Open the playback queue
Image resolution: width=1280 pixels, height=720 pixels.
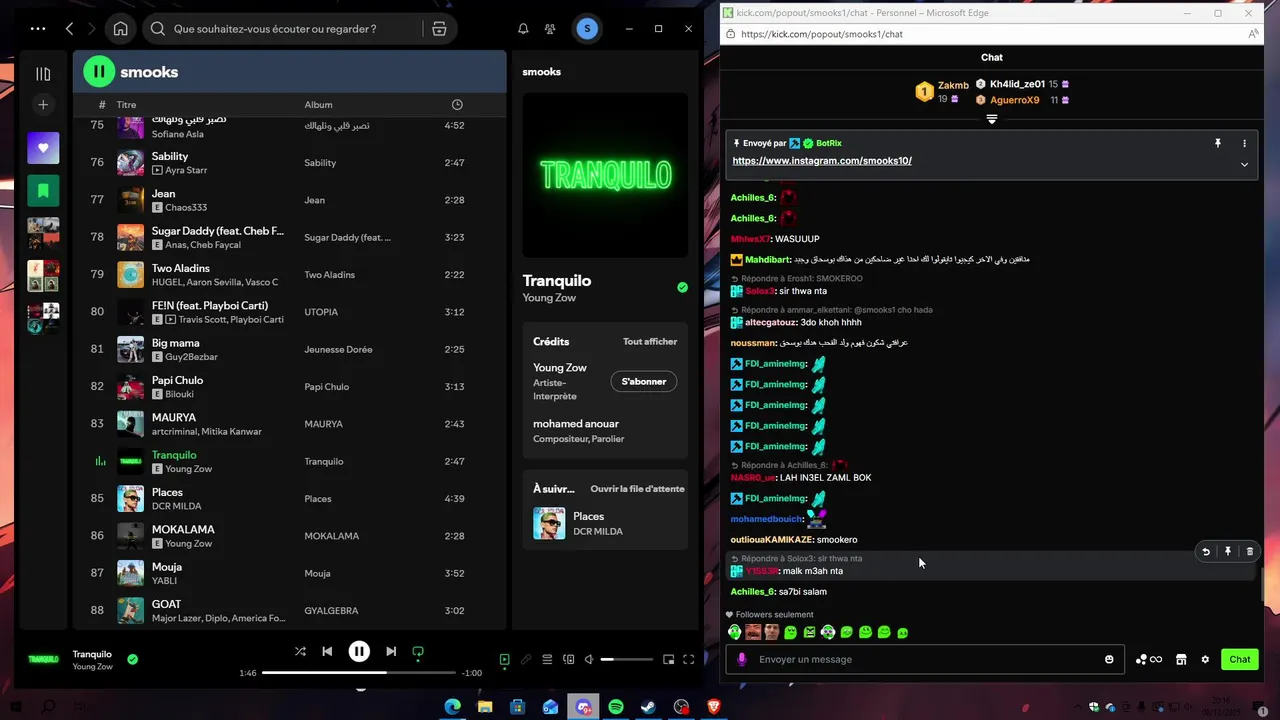547,659
